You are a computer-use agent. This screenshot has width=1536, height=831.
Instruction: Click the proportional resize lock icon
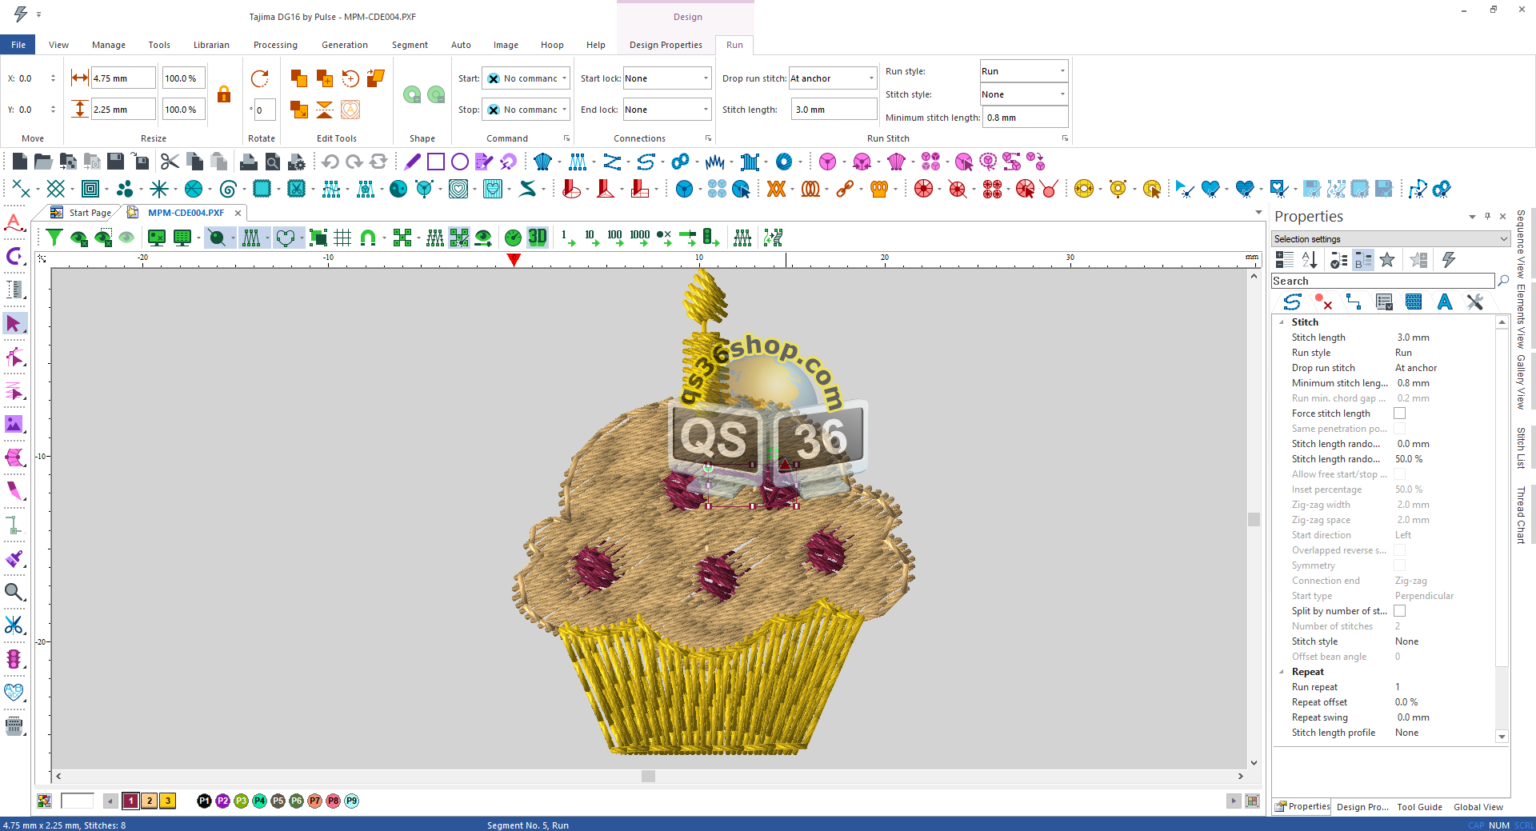click(x=224, y=94)
